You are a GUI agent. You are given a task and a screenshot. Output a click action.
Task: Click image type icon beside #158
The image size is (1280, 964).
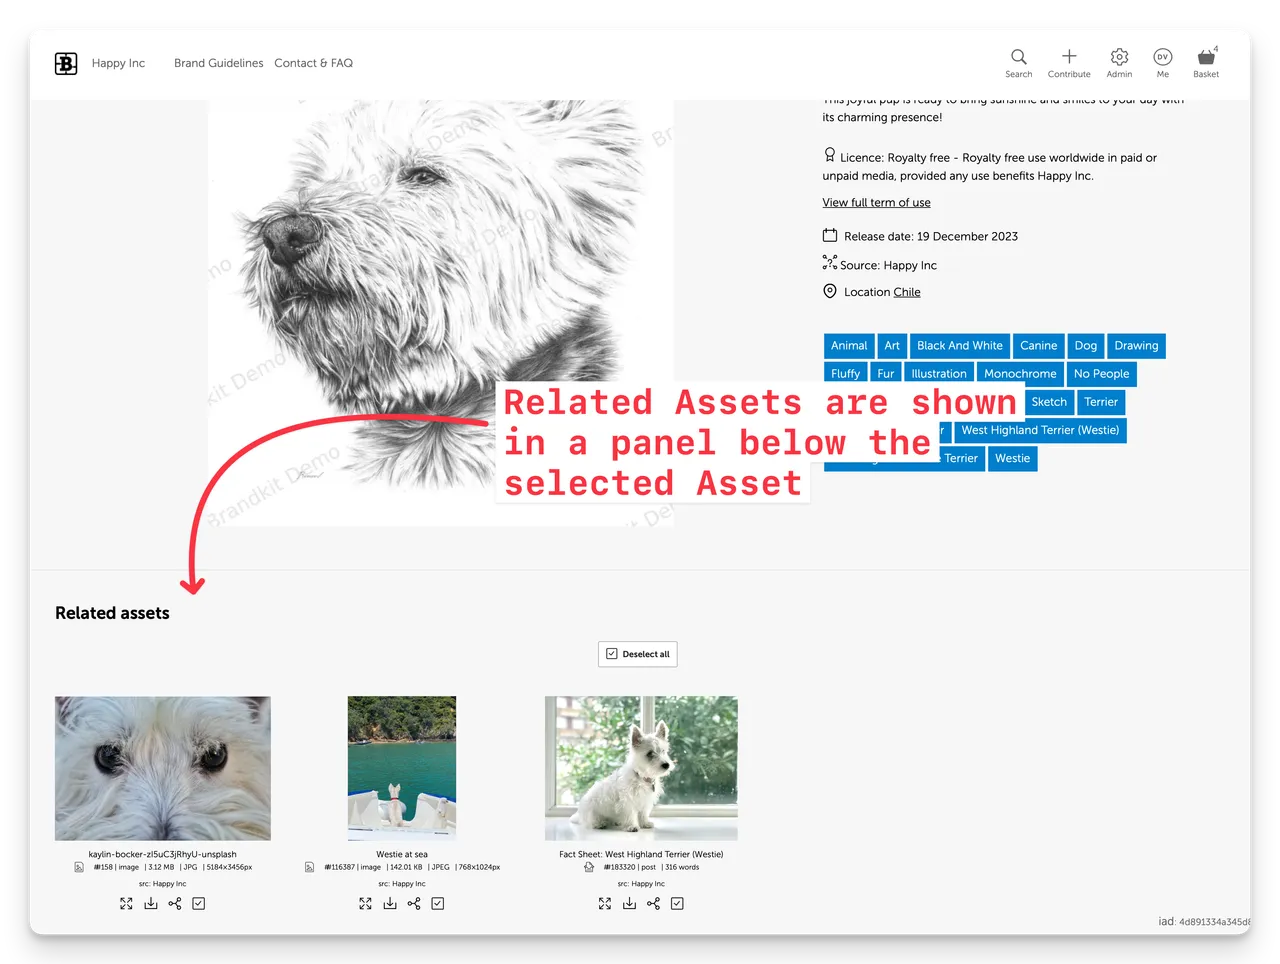click(79, 867)
